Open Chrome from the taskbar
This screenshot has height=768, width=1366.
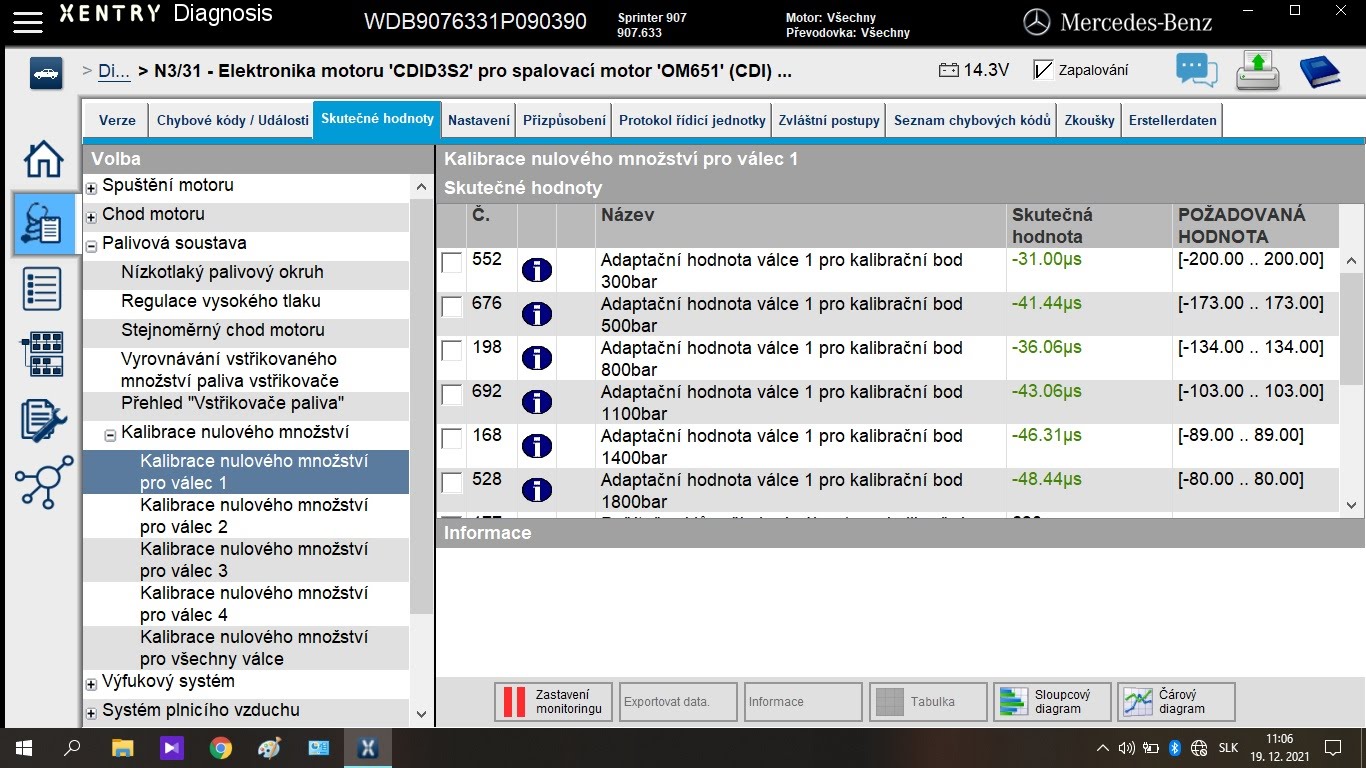(x=220, y=747)
